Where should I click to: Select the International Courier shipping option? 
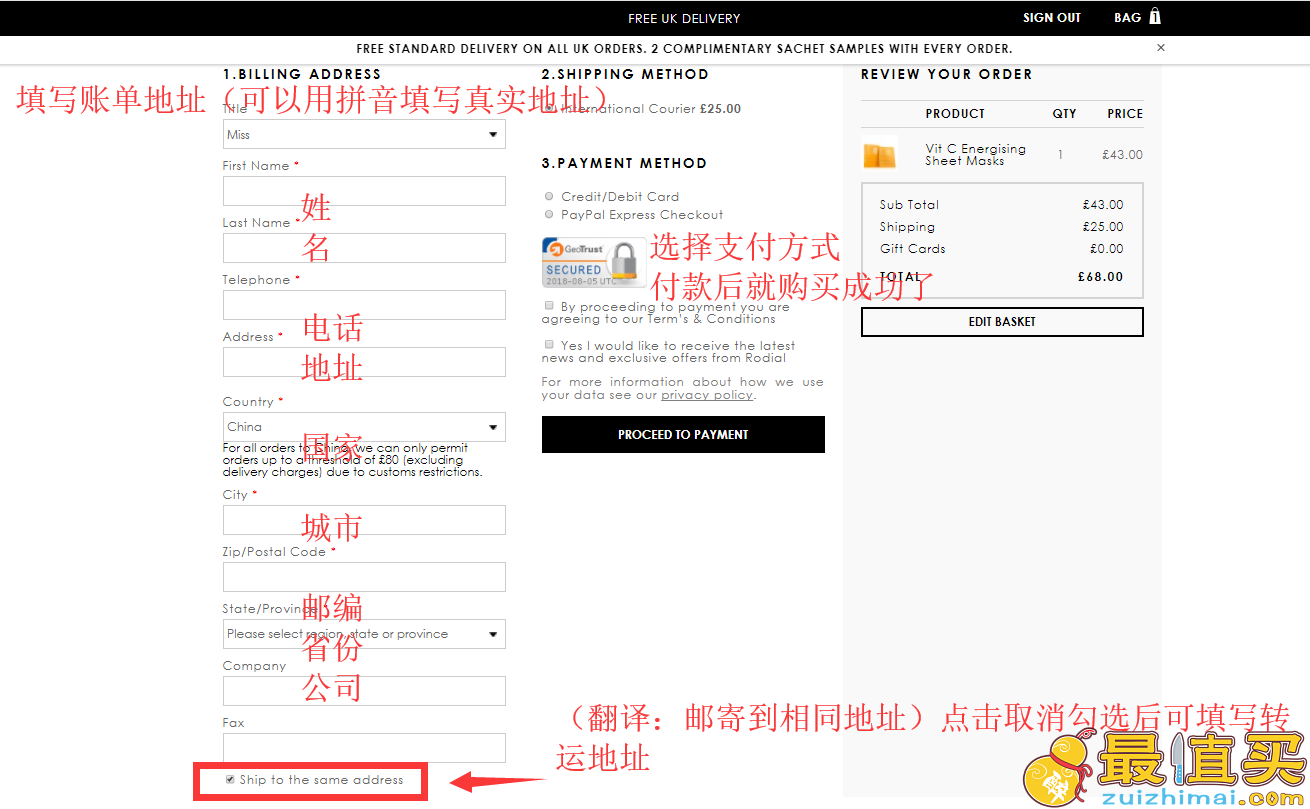click(x=549, y=109)
